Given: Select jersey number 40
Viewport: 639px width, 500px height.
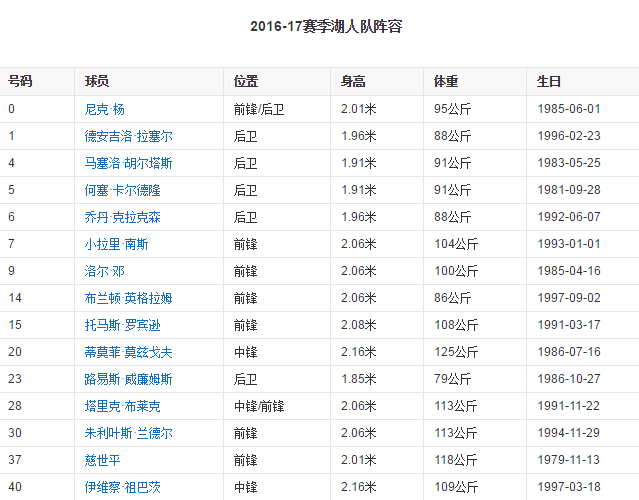Looking at the screenshot, I should (15, 486).
